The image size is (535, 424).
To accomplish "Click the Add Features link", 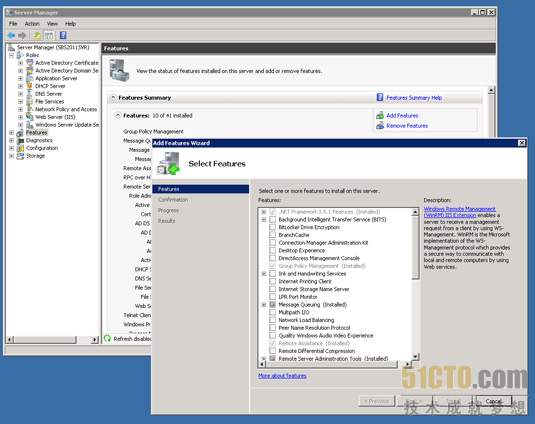I will [x=402, y=116].
